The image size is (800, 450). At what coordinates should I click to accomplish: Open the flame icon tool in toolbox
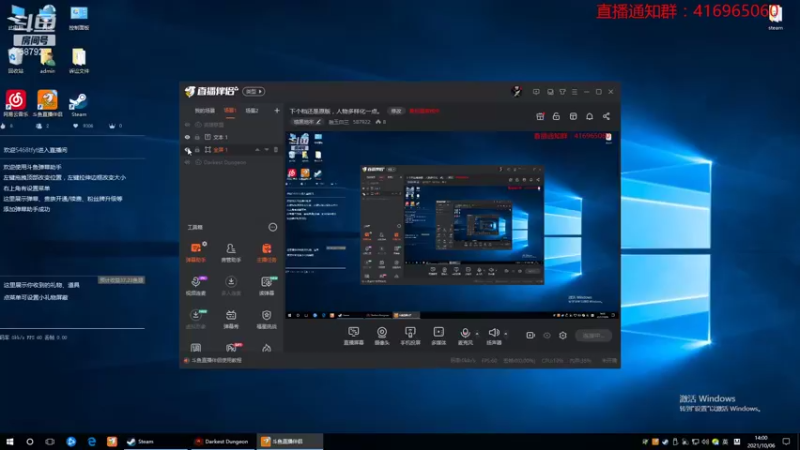tap(266, 348)
